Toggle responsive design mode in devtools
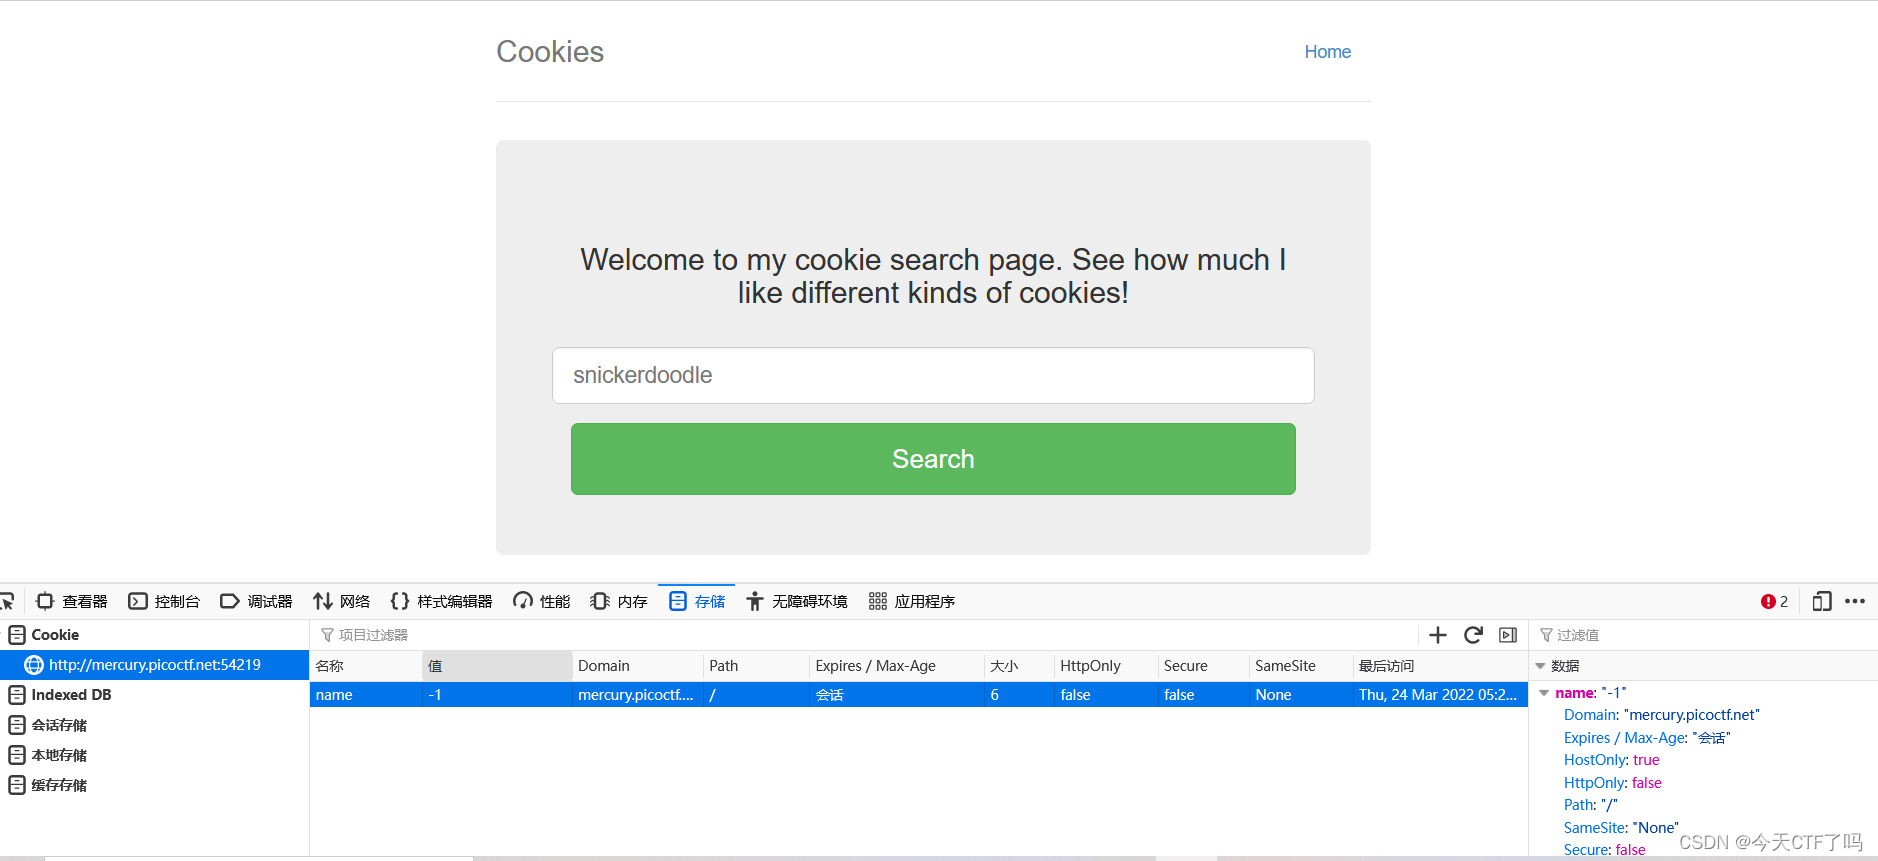 point(1822,600)
